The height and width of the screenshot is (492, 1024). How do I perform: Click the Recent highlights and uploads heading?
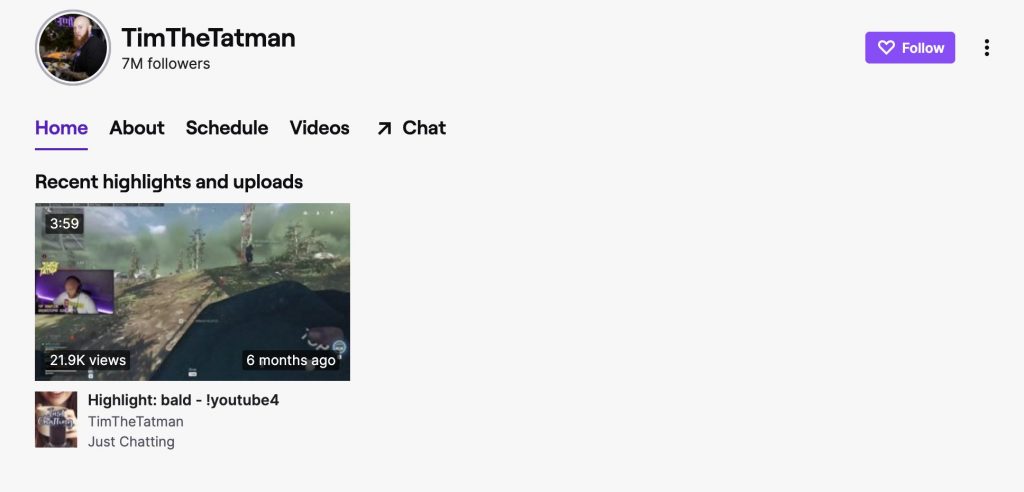[x=169, y=182]
